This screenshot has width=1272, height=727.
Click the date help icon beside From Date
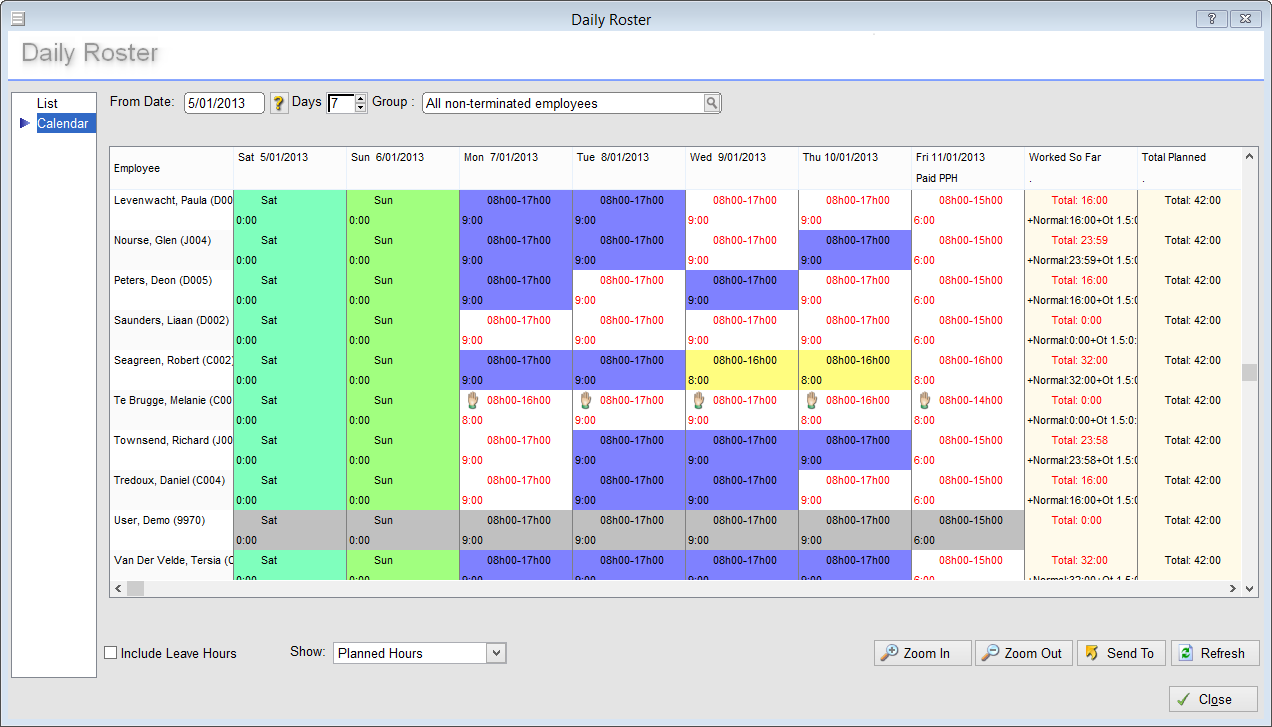[x=279, y=103]
